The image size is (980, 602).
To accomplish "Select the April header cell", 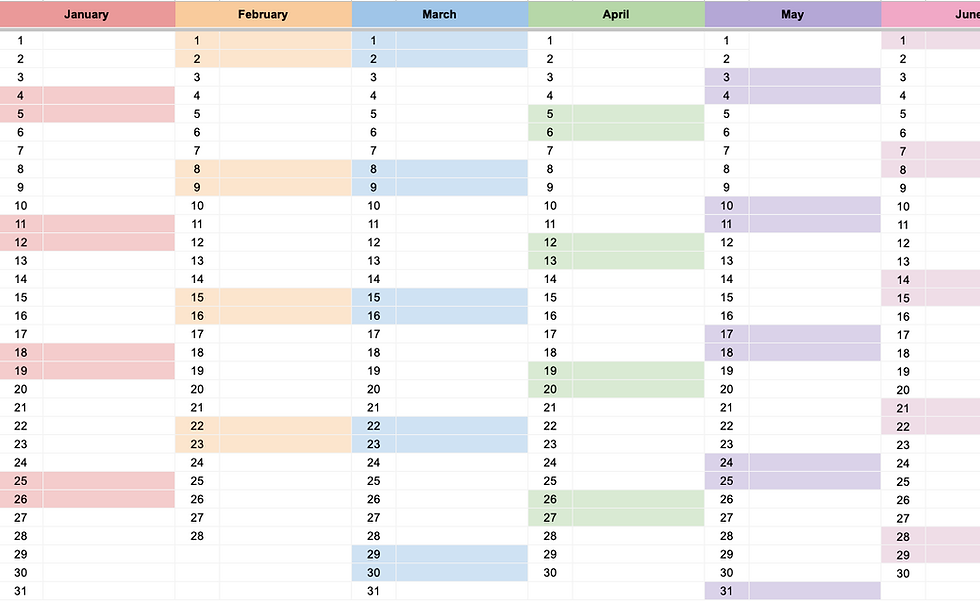I will click(616, 14).
